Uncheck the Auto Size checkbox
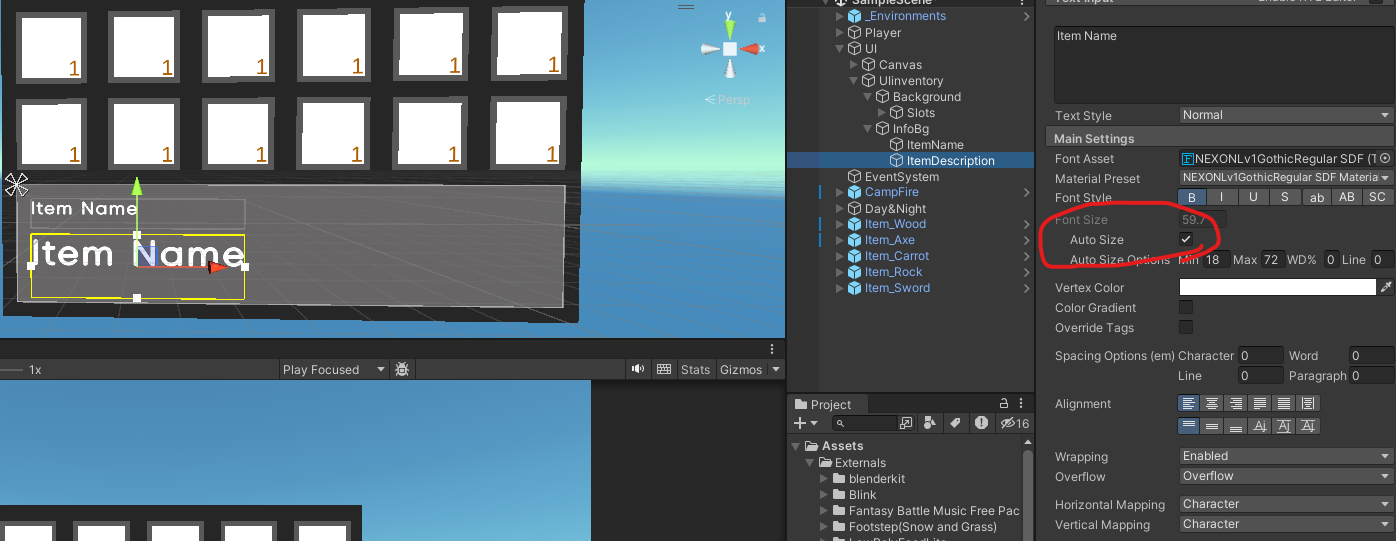The height and width of the screenshot is (541, 1396). (1186, 239)
